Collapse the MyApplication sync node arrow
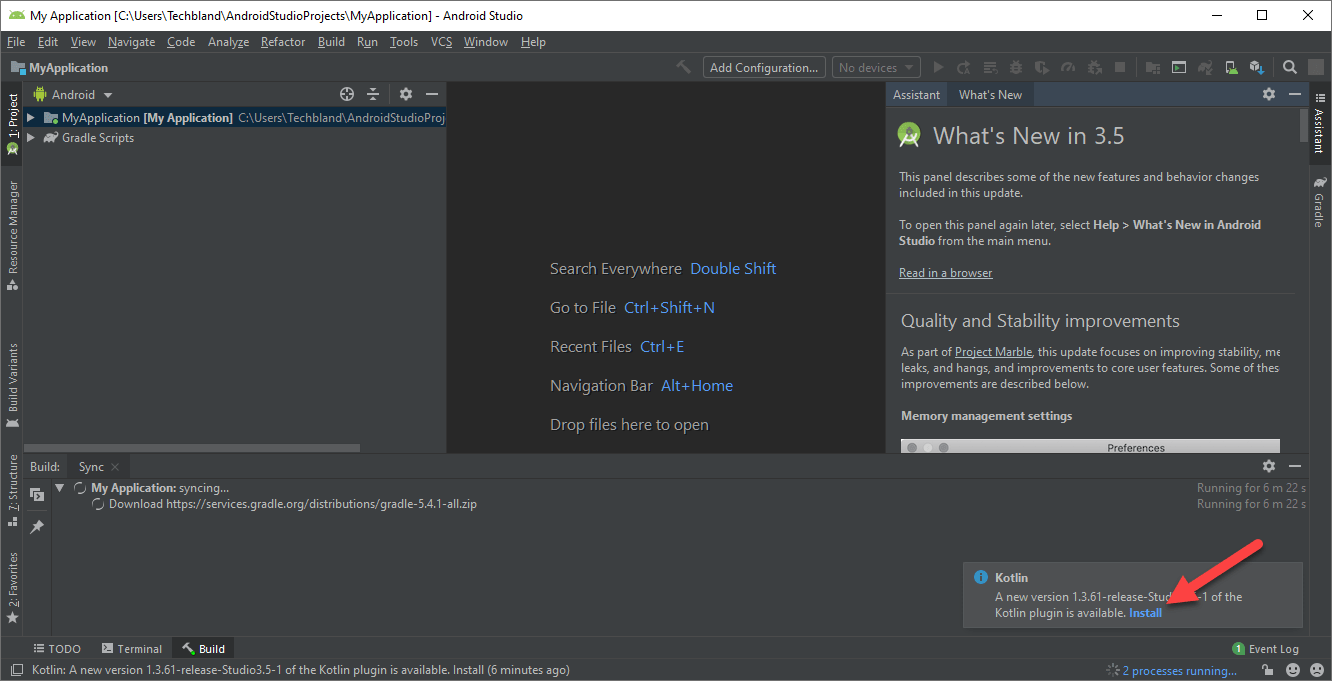The height and width of the screenshot is (681, 1332). [59, 488]
